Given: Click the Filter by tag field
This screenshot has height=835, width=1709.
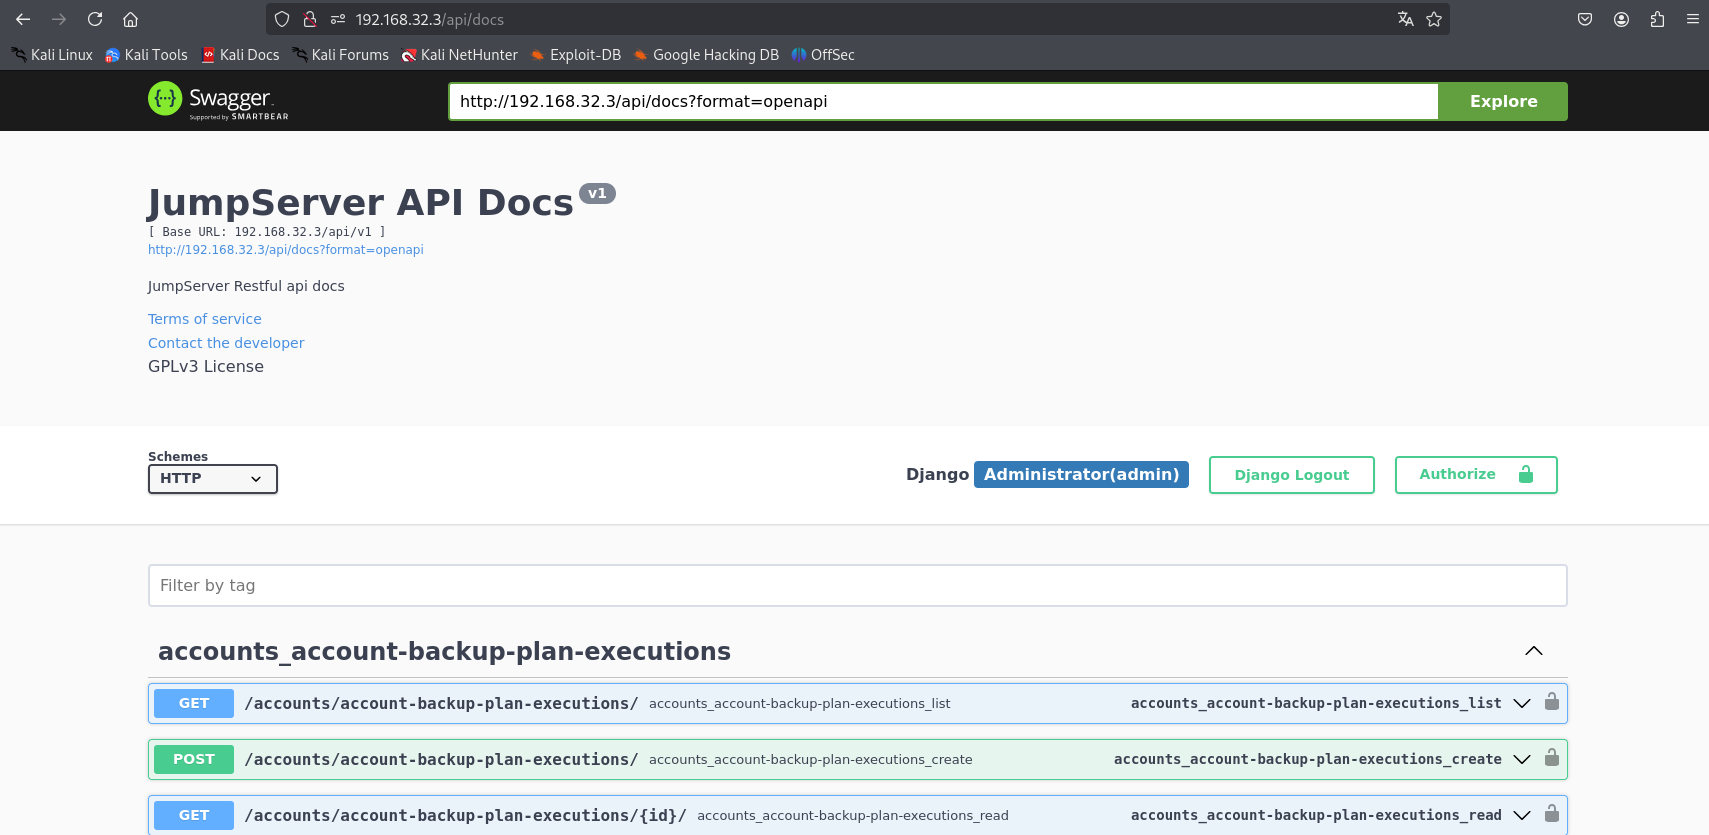Looking at the screenshot, I should 857,585.
